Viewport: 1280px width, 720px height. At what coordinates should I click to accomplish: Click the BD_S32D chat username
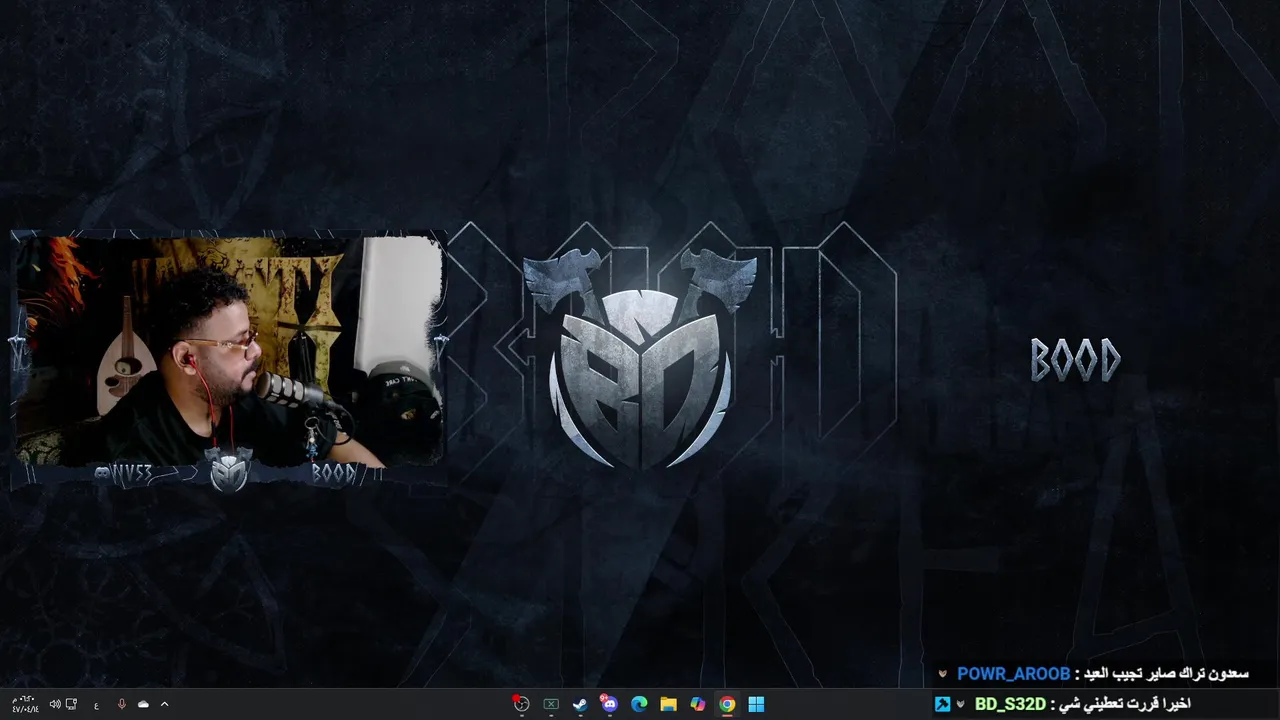[x=1010, y=704]
